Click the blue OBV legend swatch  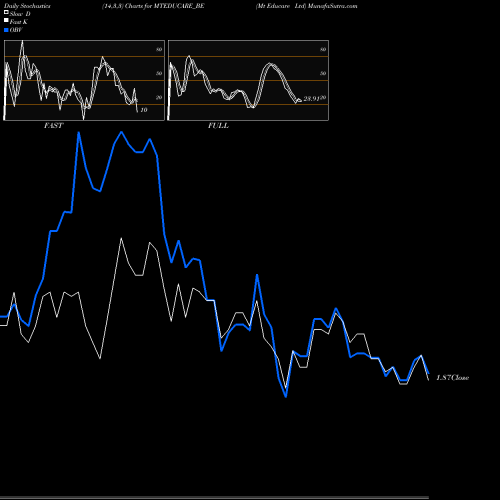point(6,30)
